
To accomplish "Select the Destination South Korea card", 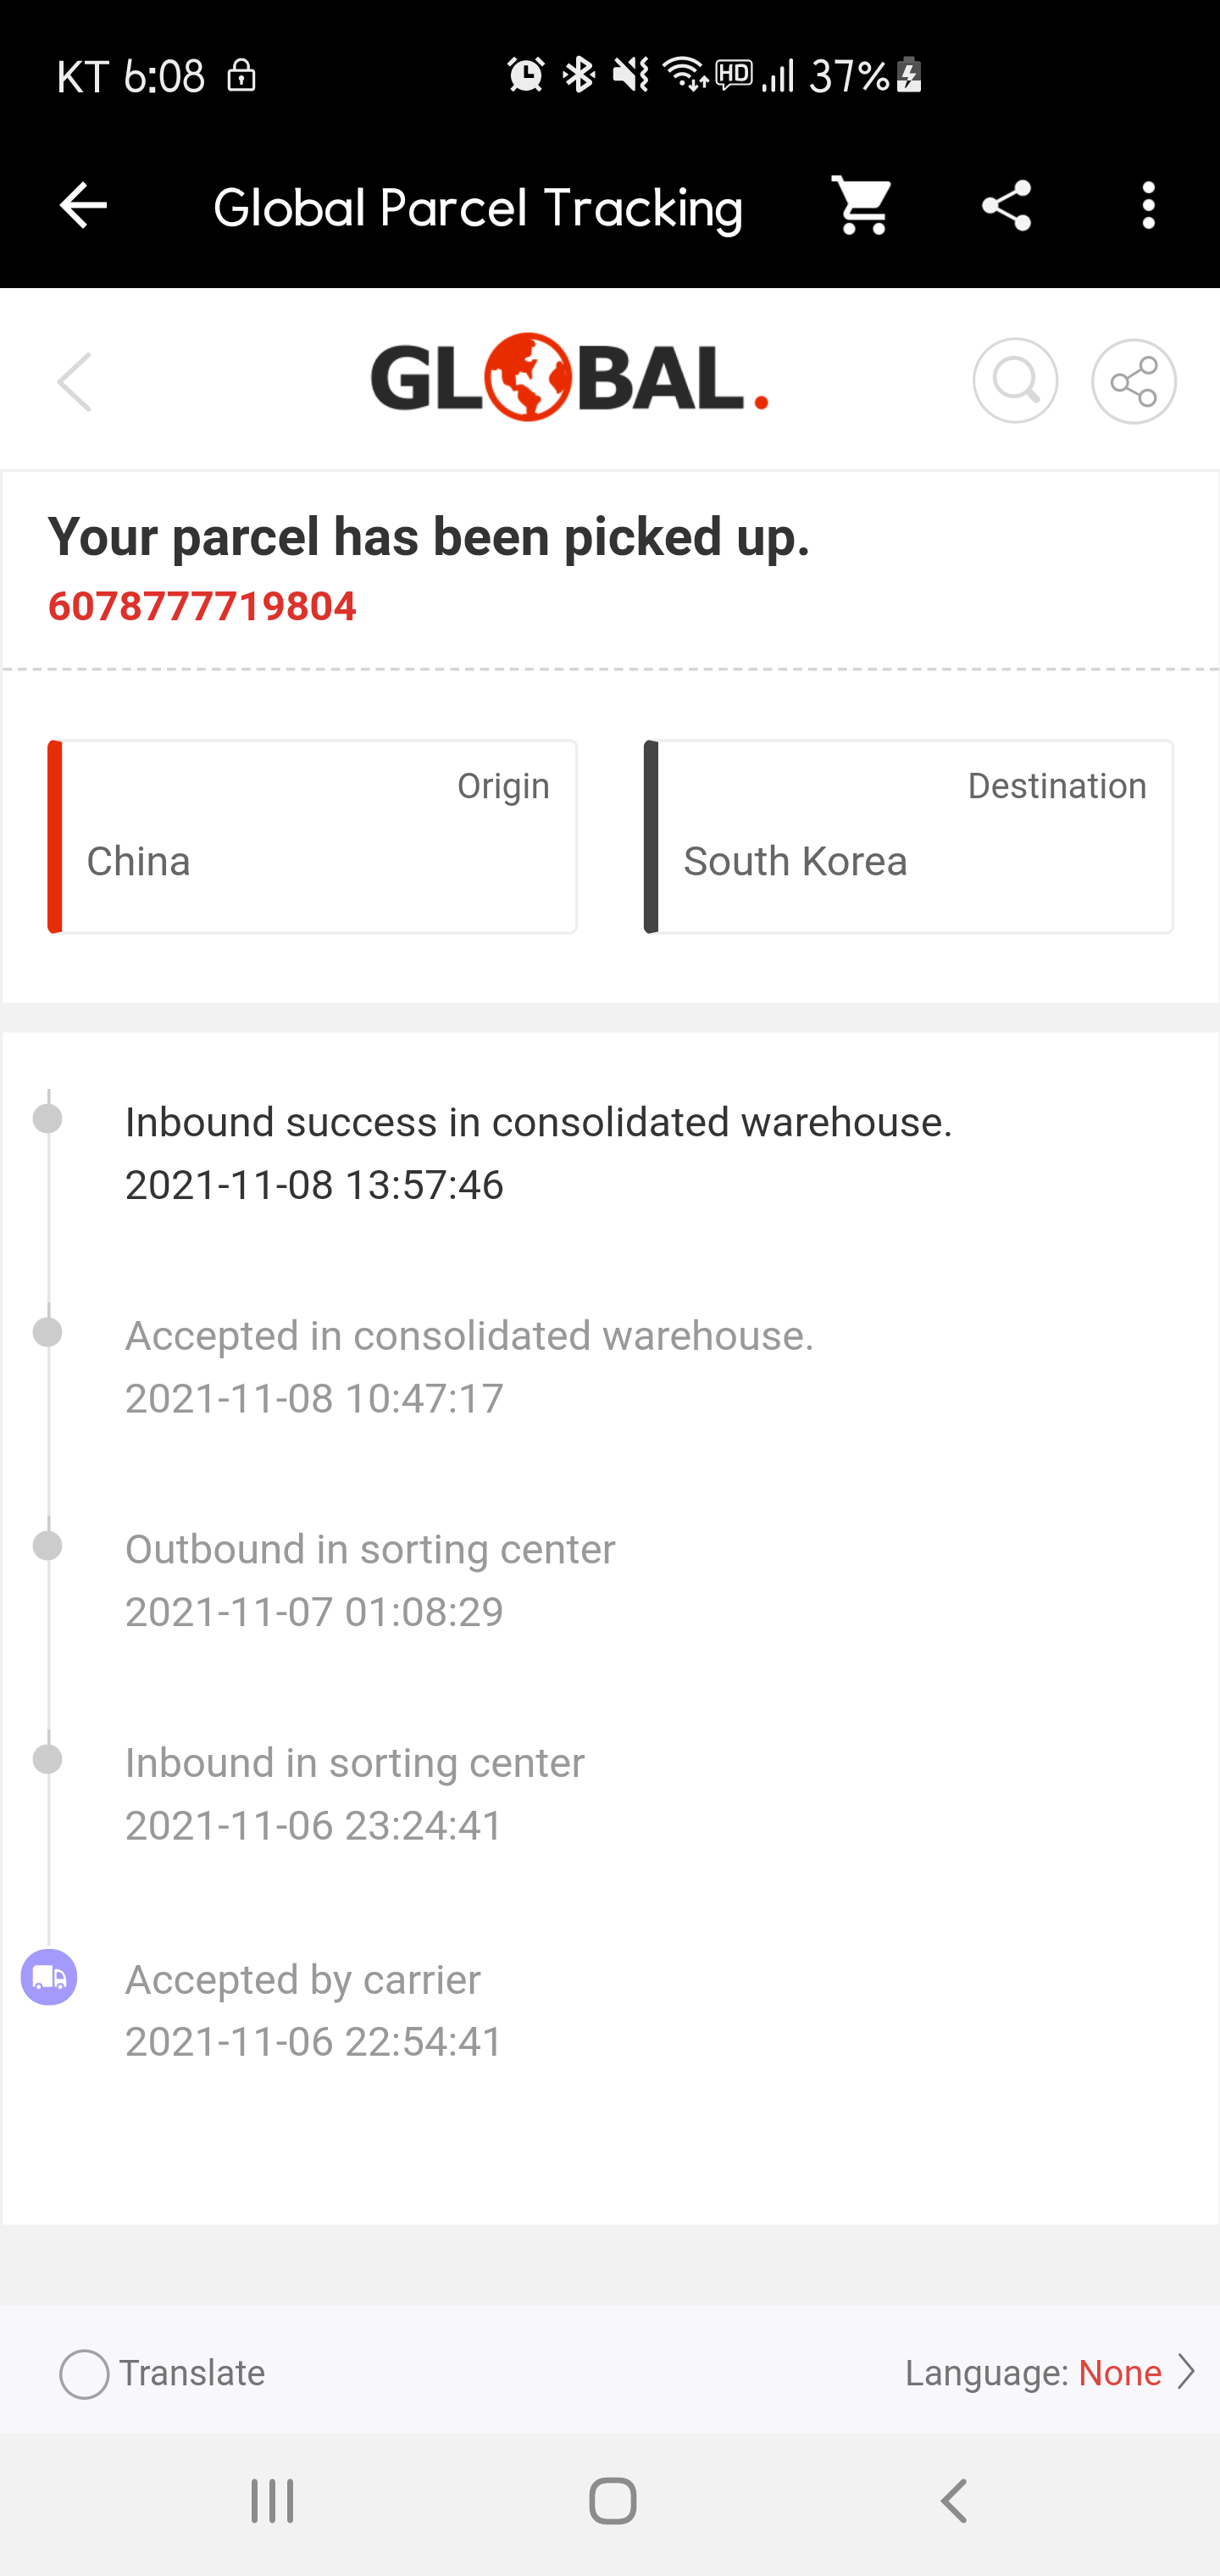I will tap(908, 836).
